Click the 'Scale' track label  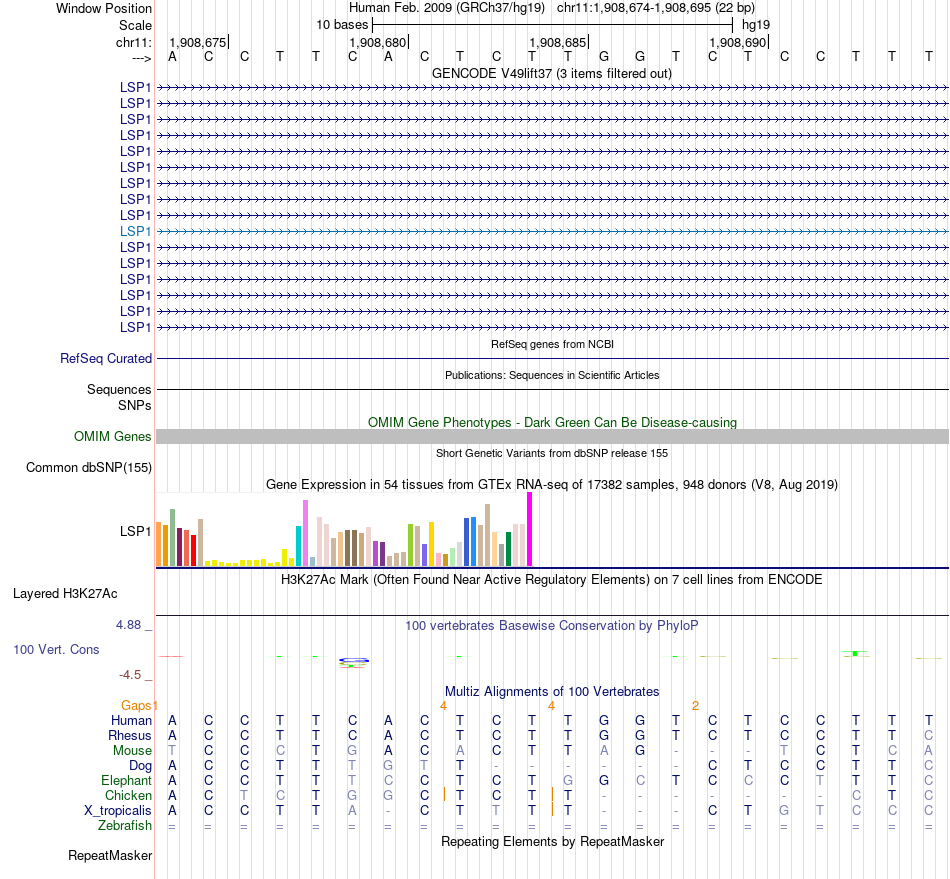coord(135,25)
